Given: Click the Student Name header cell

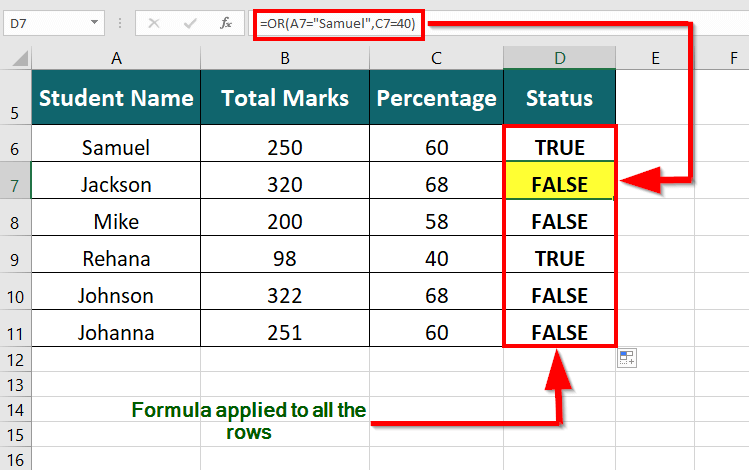Looking at the screenshot, I should 116,97.
